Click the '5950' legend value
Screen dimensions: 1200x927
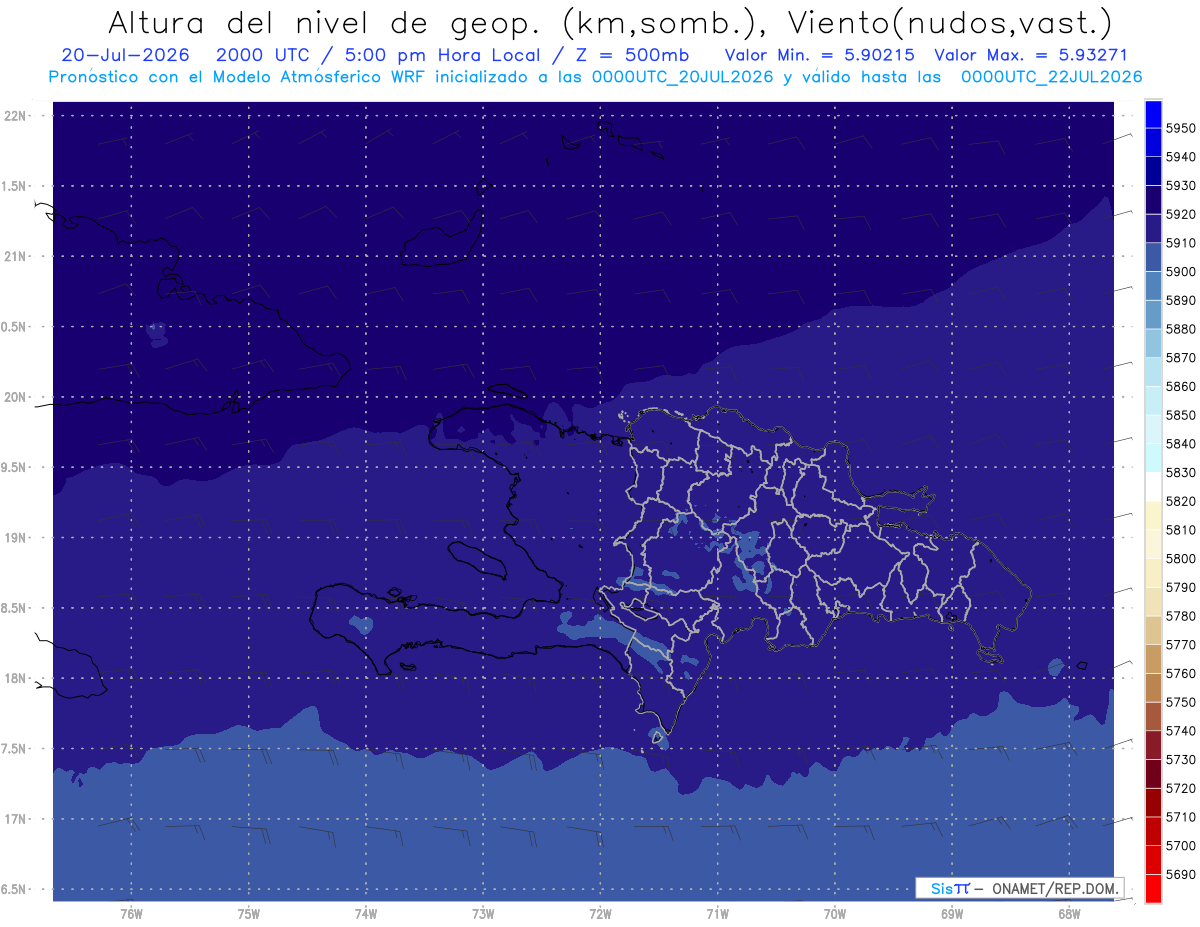coord(1181,128)
